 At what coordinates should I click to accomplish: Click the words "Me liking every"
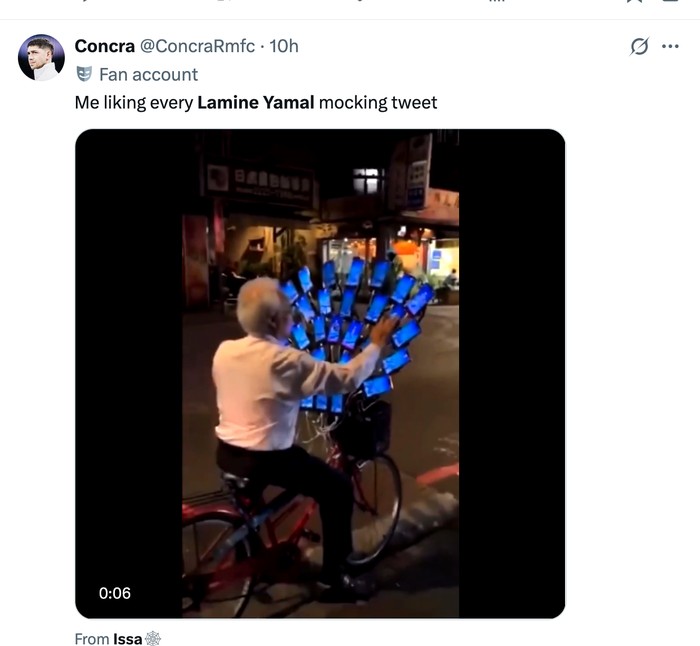point(134,102)
